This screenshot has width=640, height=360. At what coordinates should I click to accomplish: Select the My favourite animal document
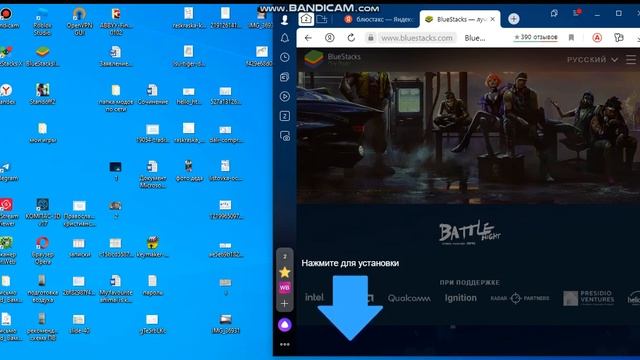pyautogui.click(x=116, y=289)
